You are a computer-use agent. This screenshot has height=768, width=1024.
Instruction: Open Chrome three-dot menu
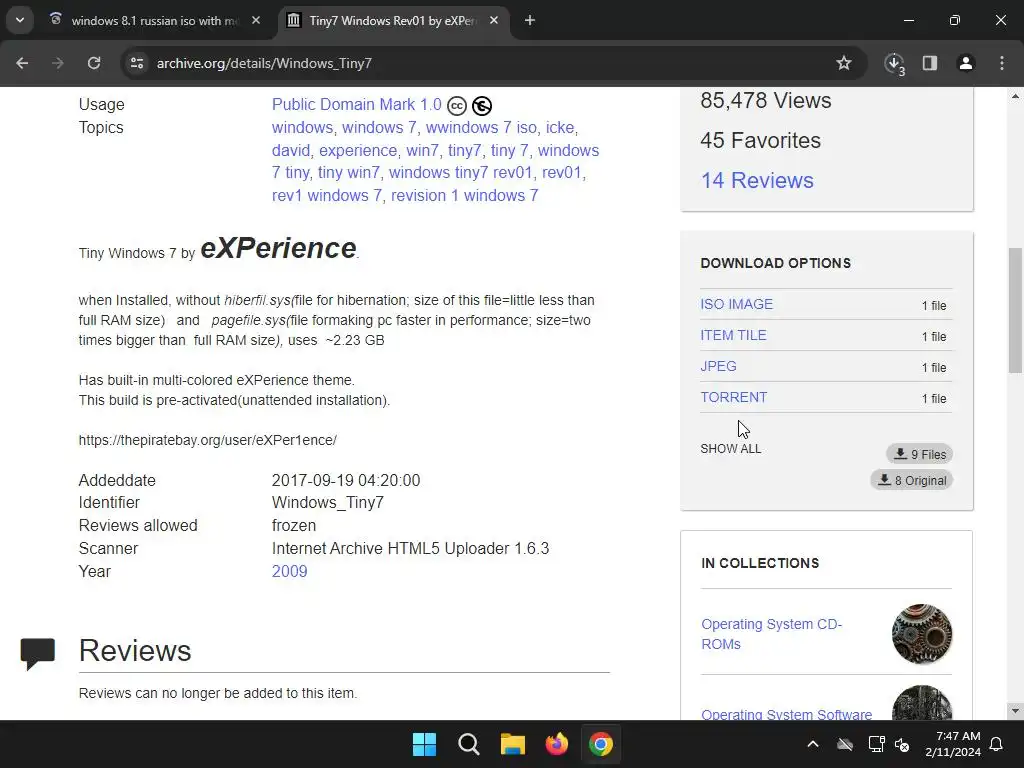click(1002, 63)
